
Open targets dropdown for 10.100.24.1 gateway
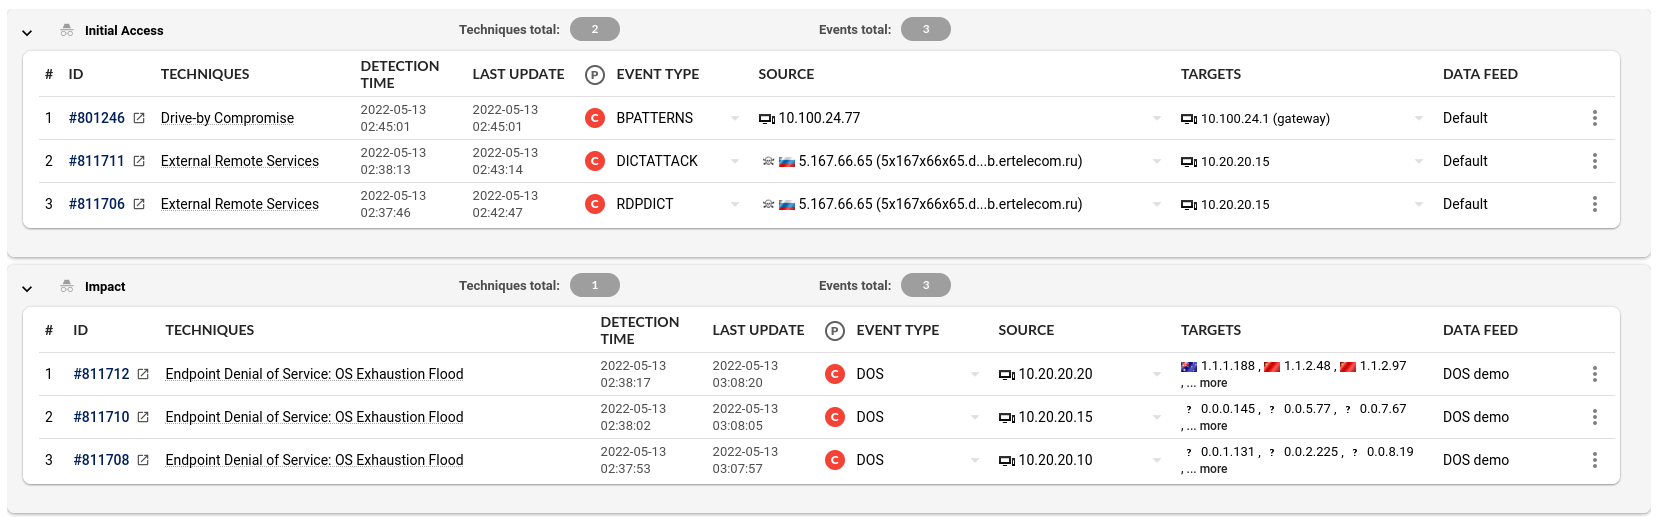tap(1418, 118)
